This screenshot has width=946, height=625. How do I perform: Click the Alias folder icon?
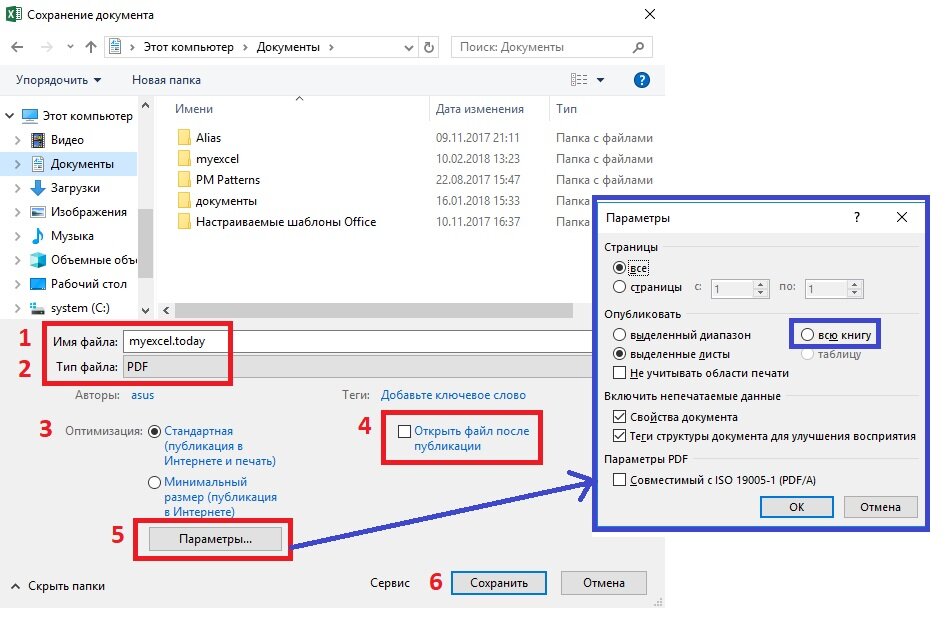[184, 138]
